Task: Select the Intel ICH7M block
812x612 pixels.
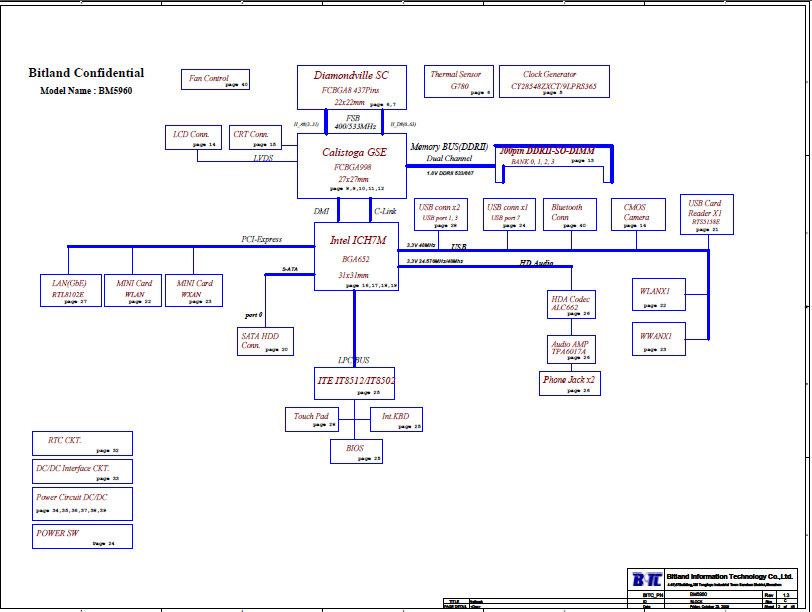Action: coord(356,256)
